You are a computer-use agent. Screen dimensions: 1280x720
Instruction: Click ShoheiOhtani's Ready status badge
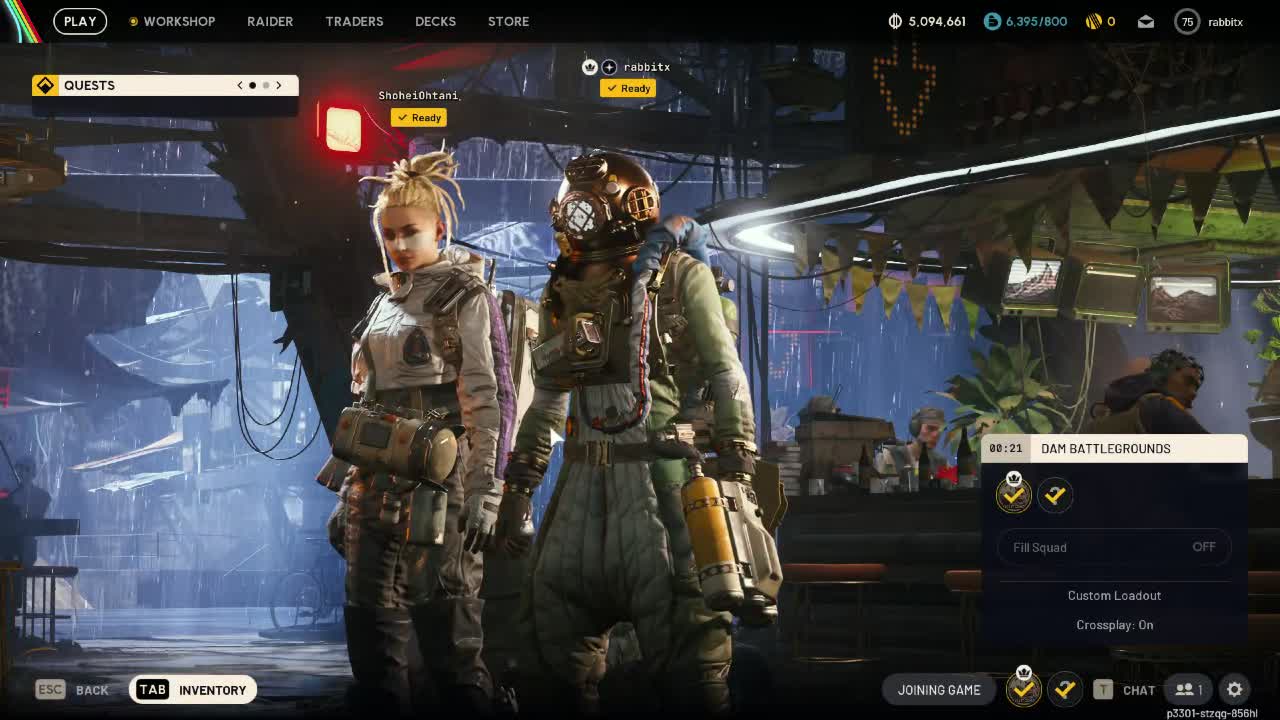(418, 117)
